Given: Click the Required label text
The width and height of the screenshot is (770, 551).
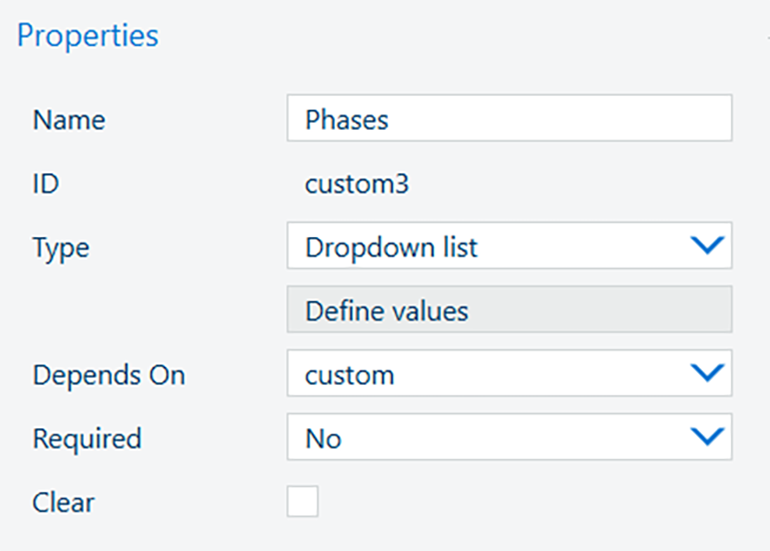Looking at the screenshot, I should coord(87,438).
